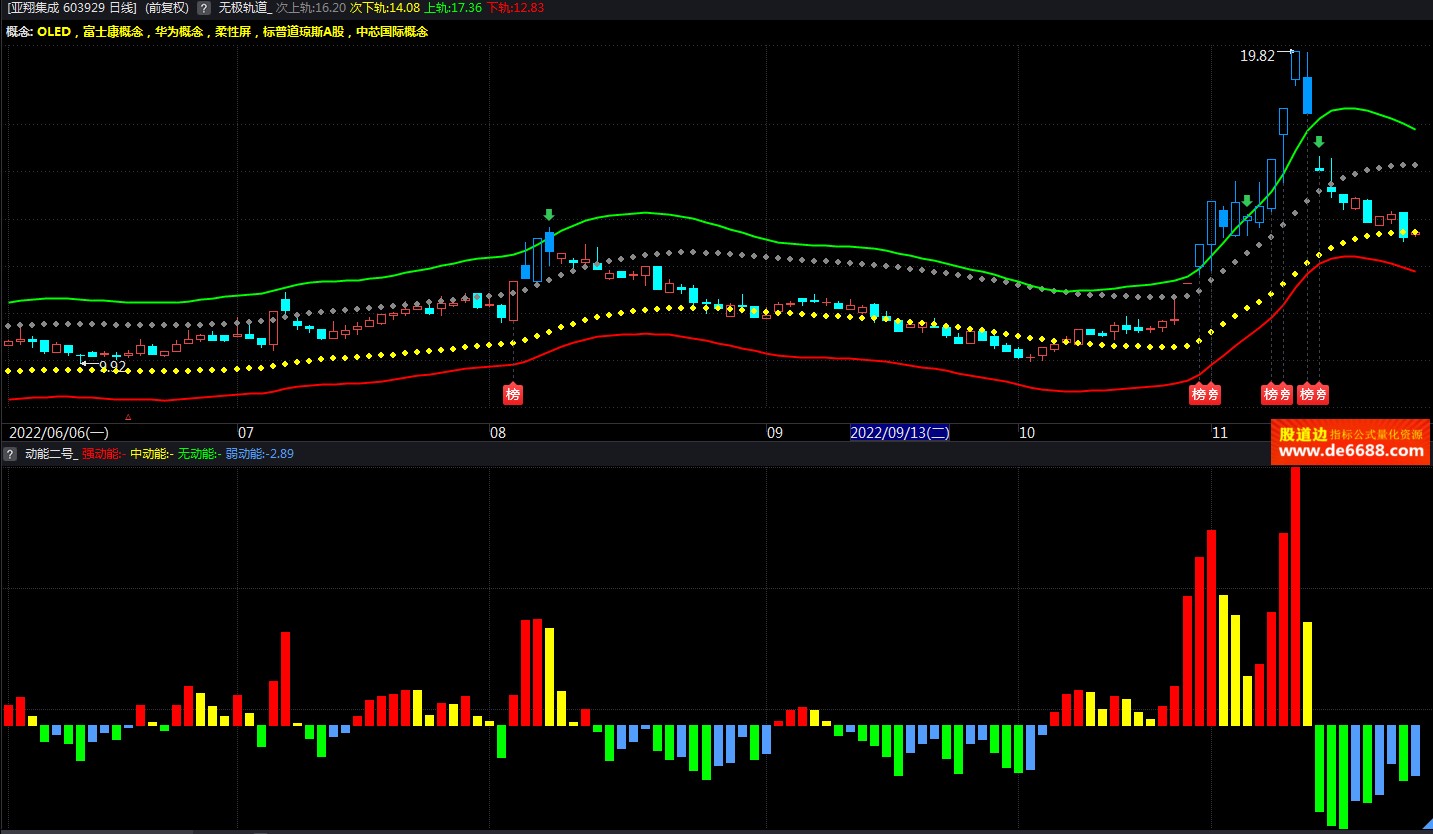Open the 前复权 price adjustment selector
Viewport: 1433px width, 834px height.
point(167,7)
